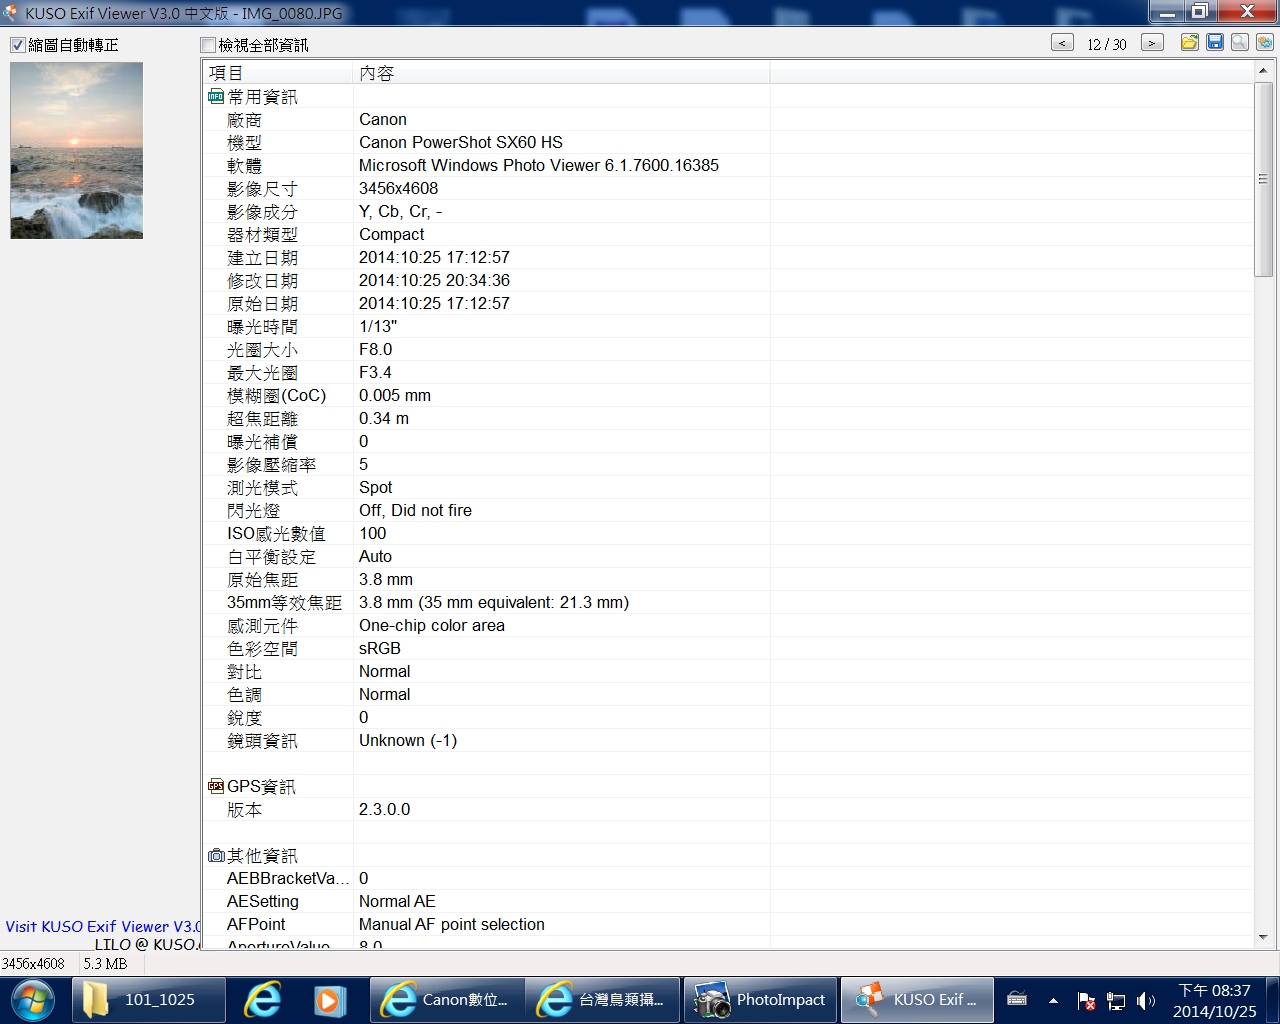Image resolution: width=1280 pixels, height=1024 pixels.
Task: Switch to the PhotoImpact taskbar window
Action: tap(759, 999)
